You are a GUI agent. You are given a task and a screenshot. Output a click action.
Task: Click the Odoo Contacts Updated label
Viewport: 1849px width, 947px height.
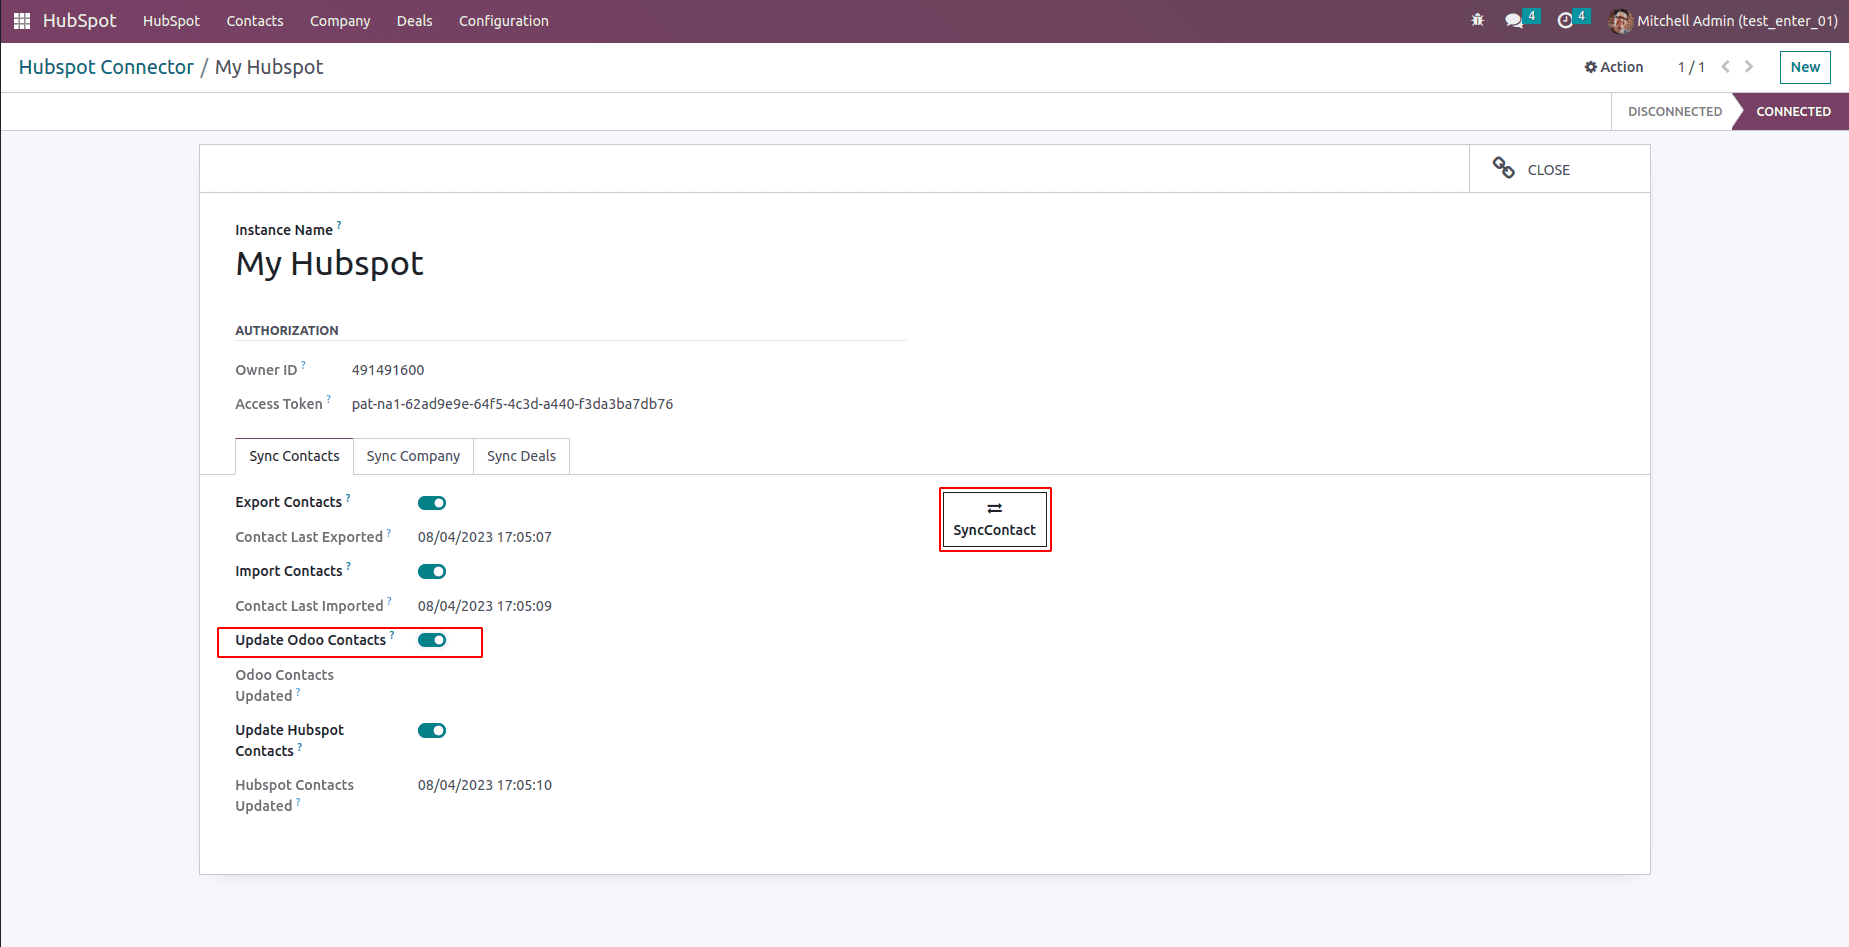coord(285,685)
